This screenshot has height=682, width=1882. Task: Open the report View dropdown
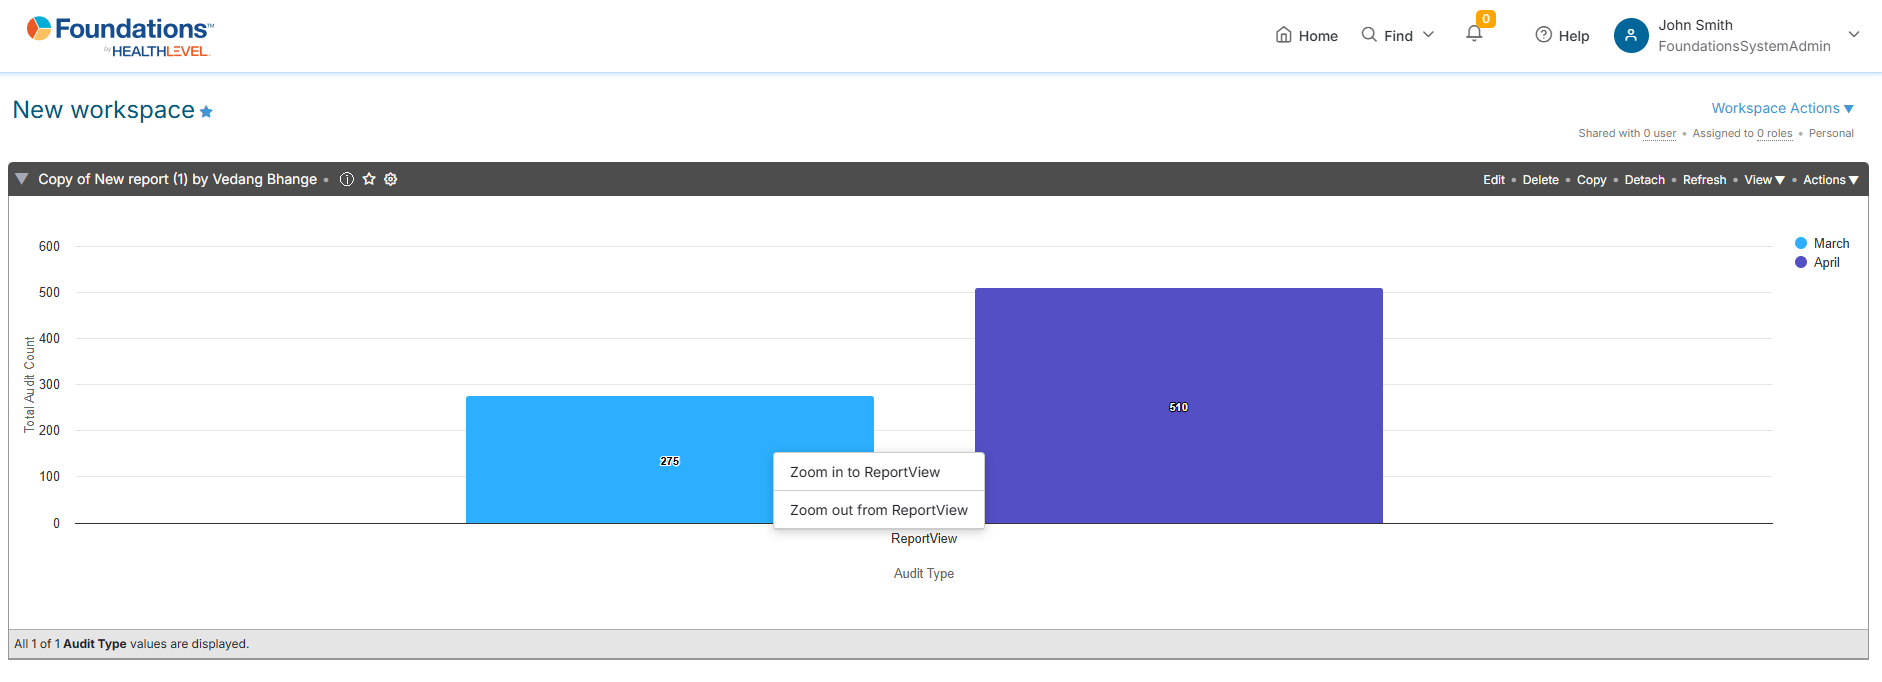point(1764,180)
